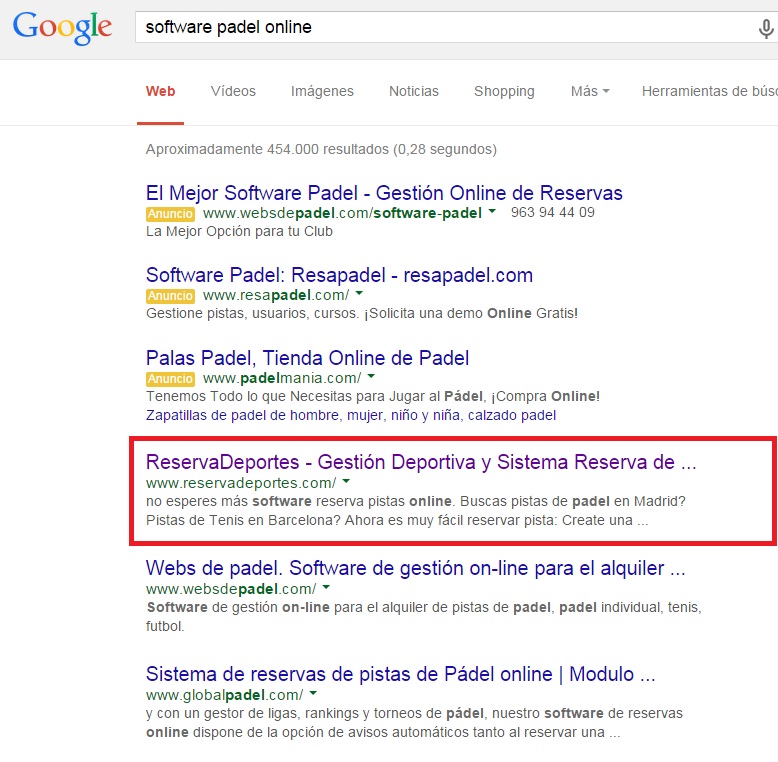Expand arrow next to www.resapadel.com/ URL
This screenshot has width=778, height=762.
pos(359,293)
